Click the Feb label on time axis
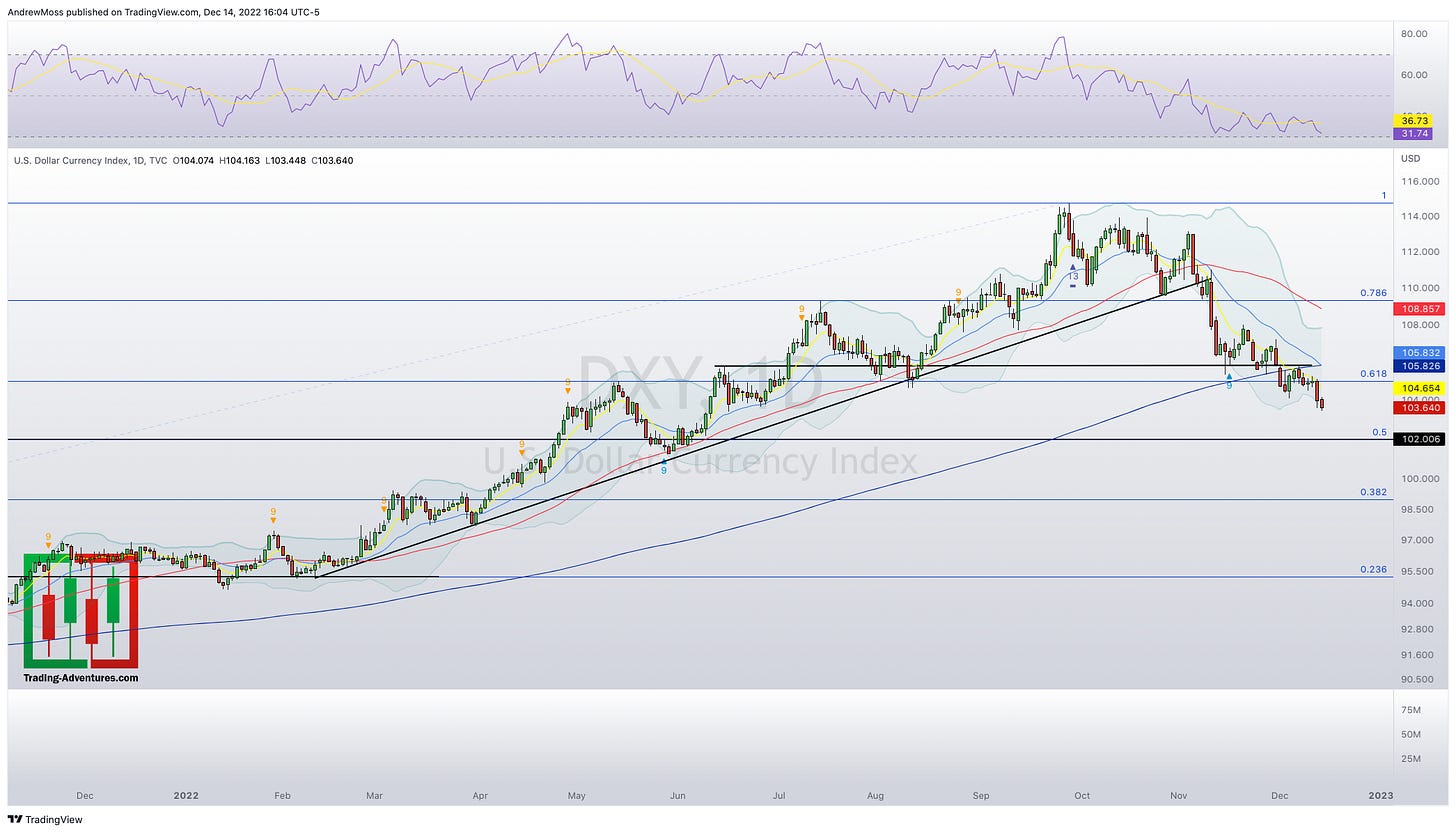Viewport: 1456px width, 833px height. click(x=282, y=796)
